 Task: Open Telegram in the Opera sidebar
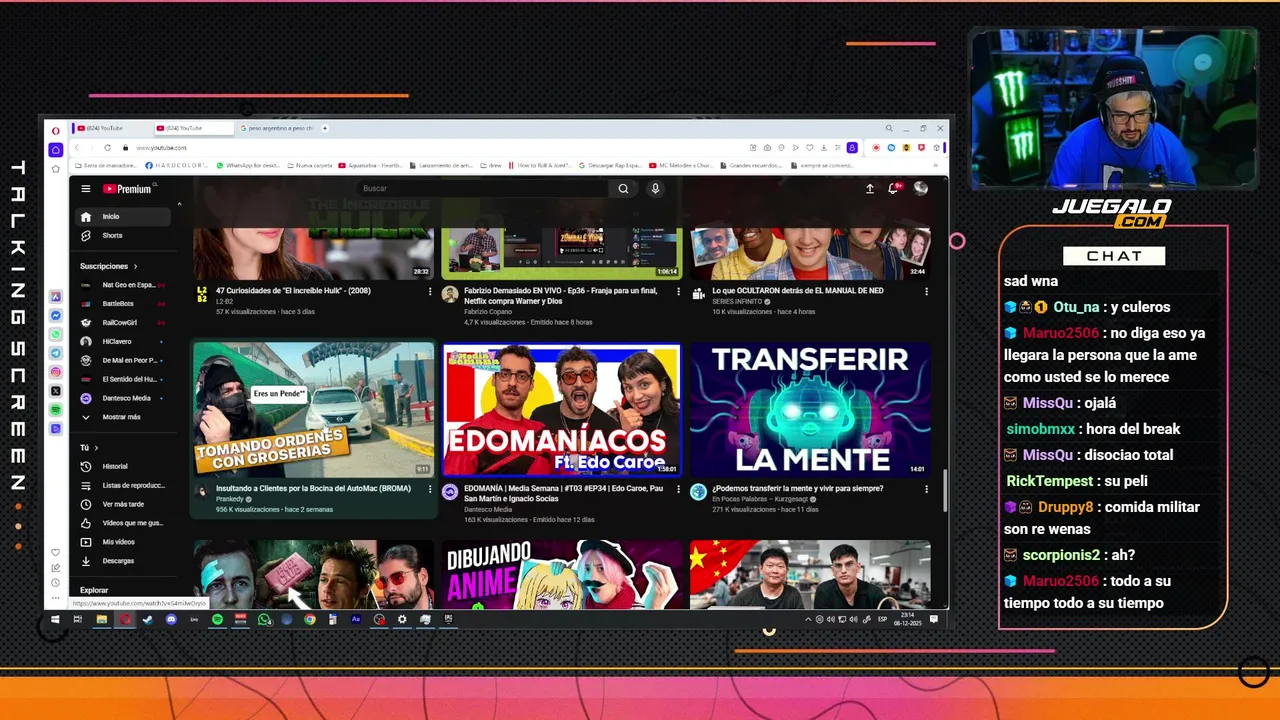click(56, 353)
